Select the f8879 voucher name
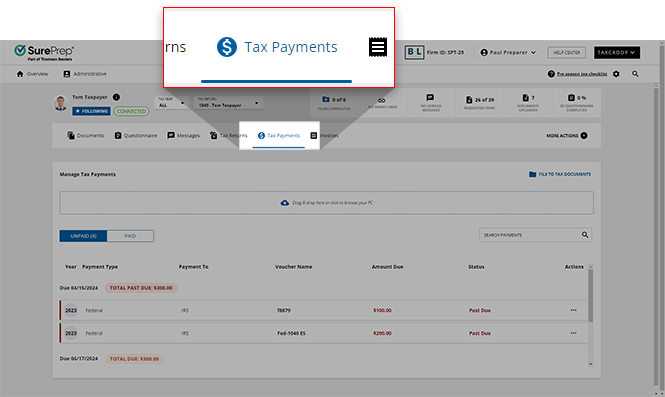 (x=284, y=310)
